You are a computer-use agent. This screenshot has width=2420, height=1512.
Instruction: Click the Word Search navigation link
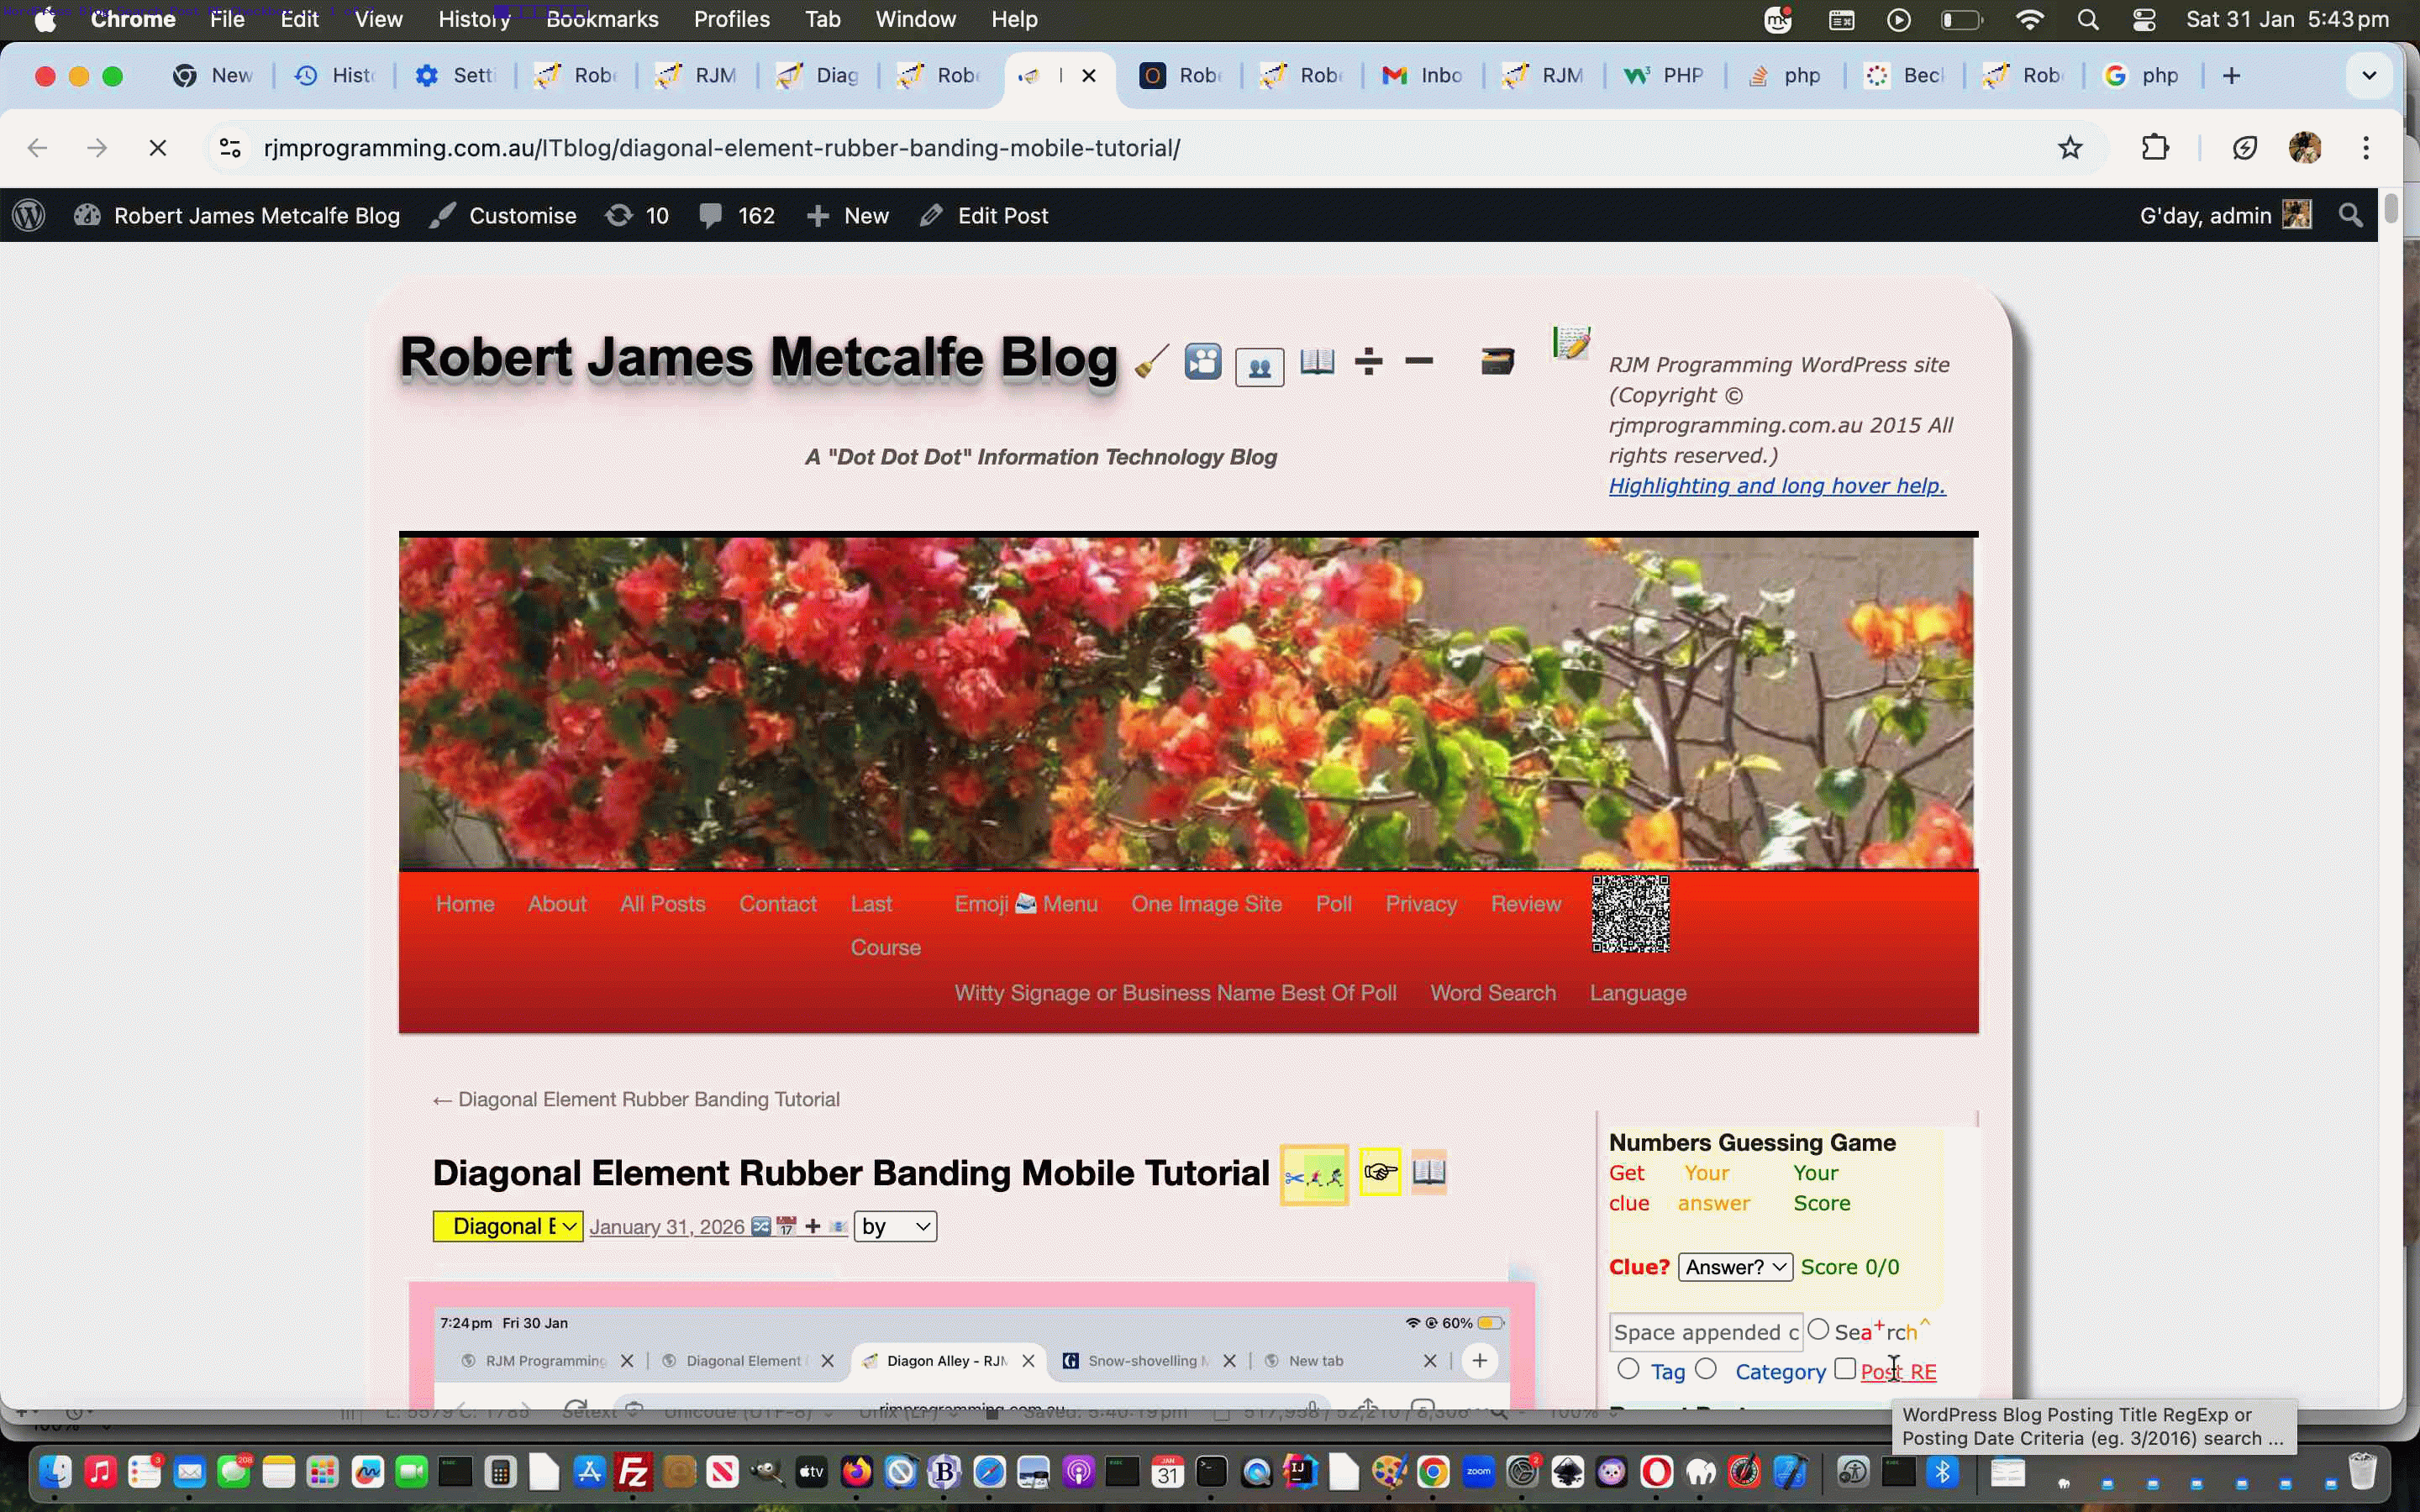1492,992
